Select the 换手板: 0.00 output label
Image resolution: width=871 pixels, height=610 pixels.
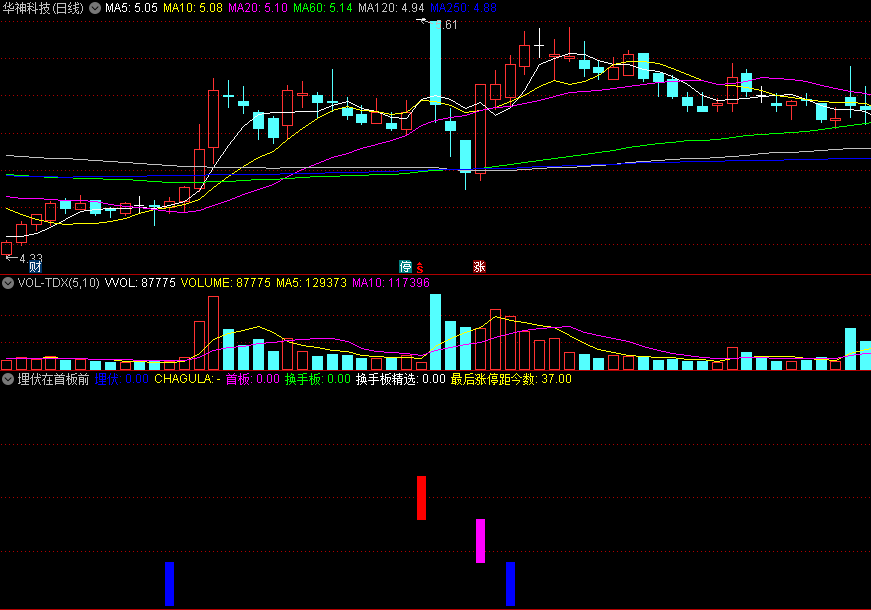[x=318, y=379]
